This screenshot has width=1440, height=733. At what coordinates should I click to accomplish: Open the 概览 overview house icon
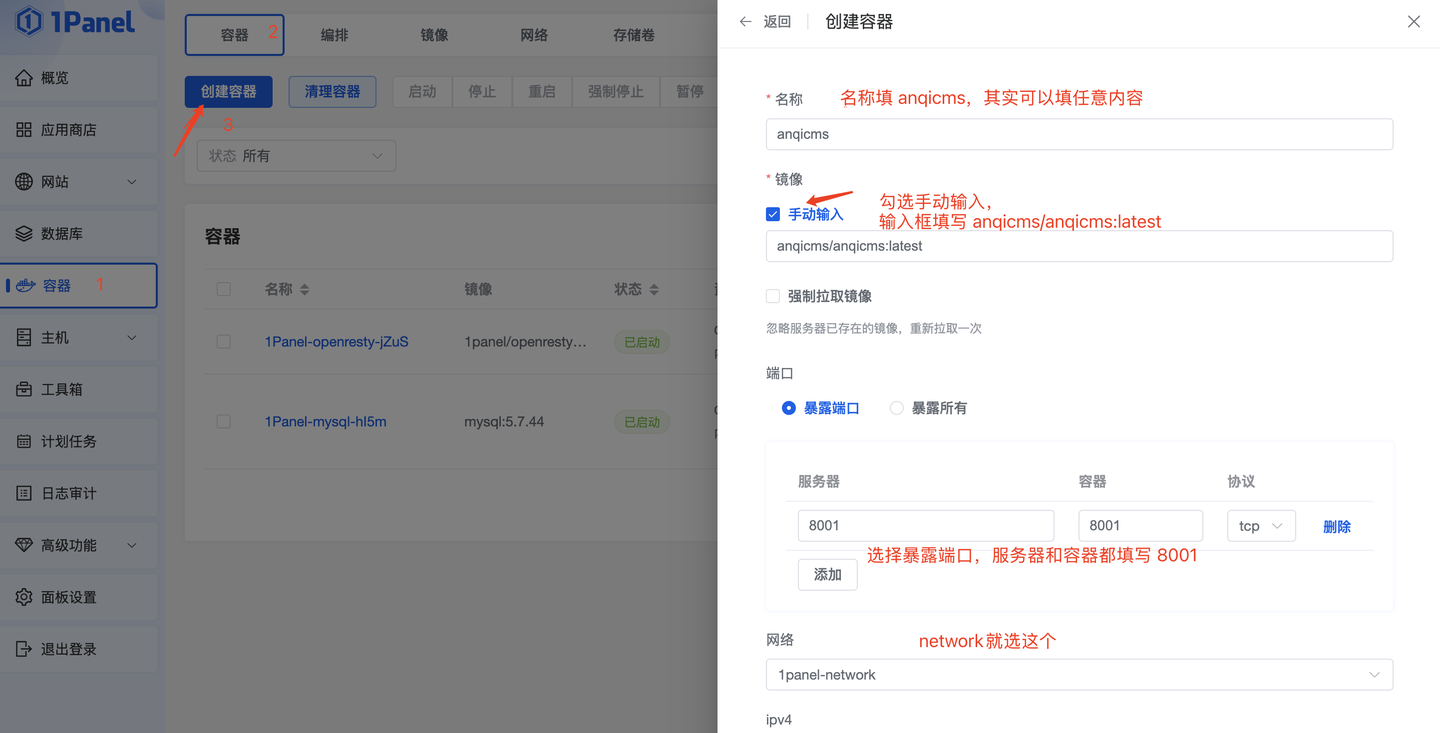[x=24, y=78]
